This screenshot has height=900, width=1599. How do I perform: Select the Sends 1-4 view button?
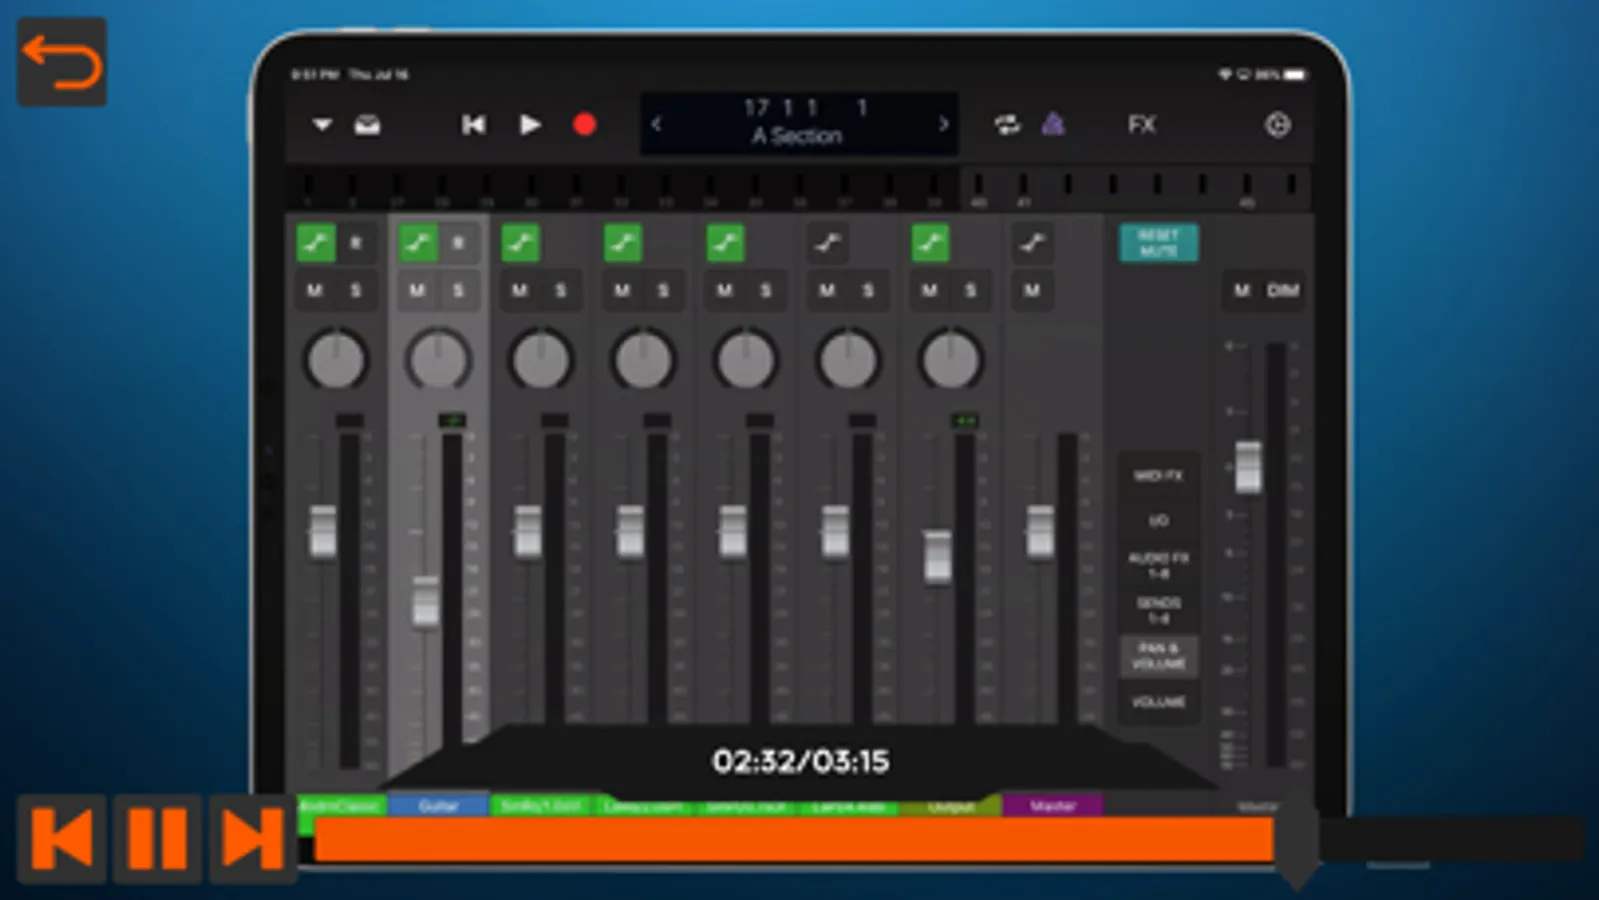(1158, 611)
